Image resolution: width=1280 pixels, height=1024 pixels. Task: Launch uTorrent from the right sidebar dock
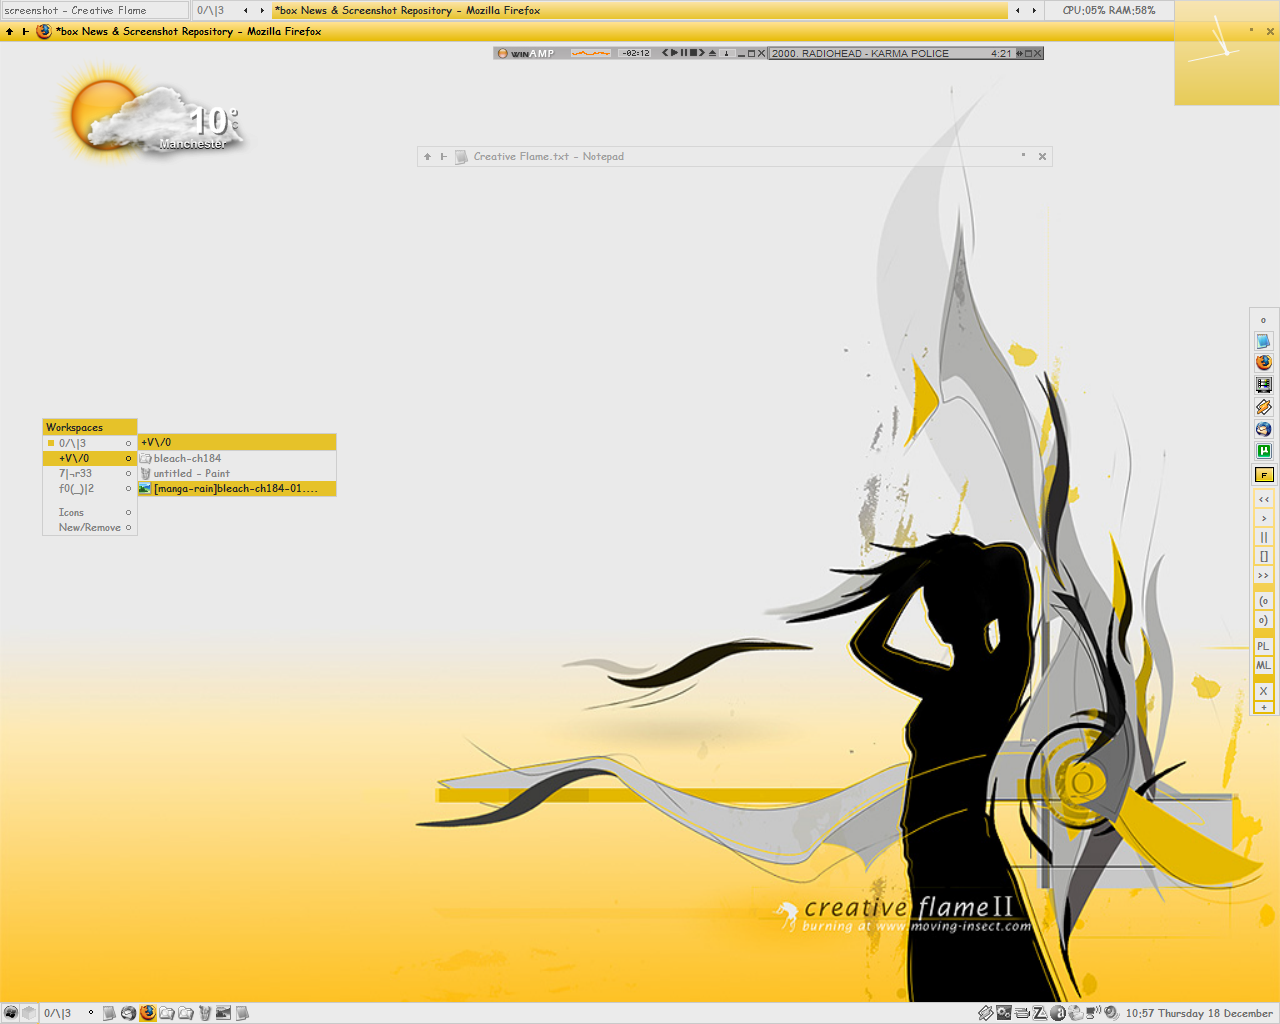click(x=1264, y=451)
